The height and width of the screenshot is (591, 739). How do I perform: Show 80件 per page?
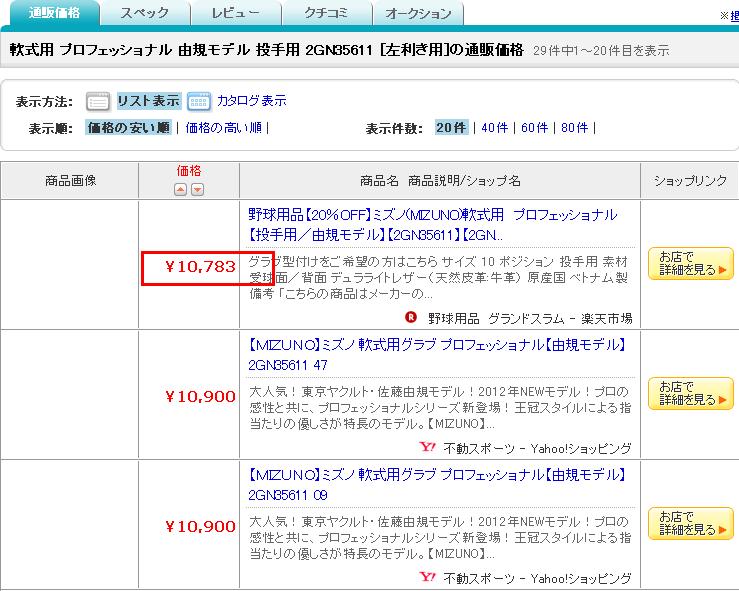pos(575,127)
